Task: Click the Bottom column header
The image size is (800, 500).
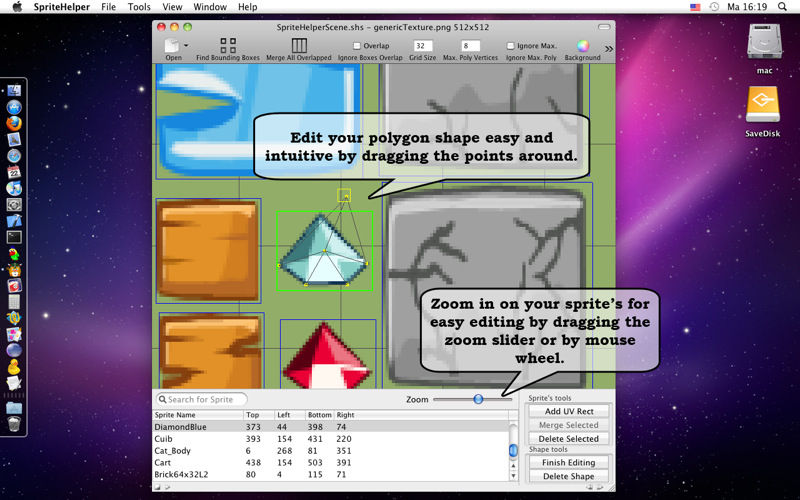Action: coord(319,415)
